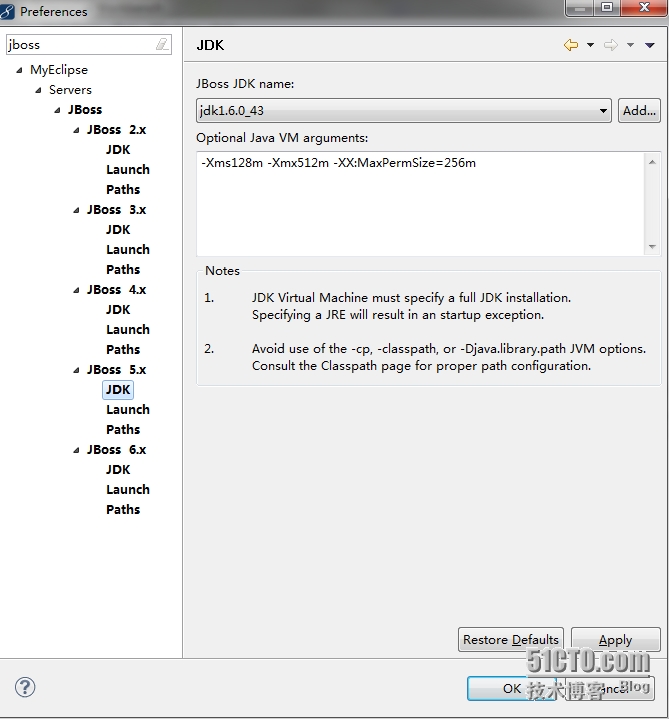Collapse the MyEclipse tree node
669x719 pixels.
[19, 70]
